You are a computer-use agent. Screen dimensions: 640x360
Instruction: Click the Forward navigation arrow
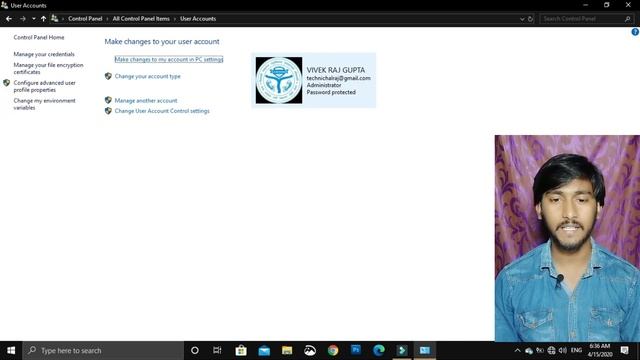[x=22, y=19]
